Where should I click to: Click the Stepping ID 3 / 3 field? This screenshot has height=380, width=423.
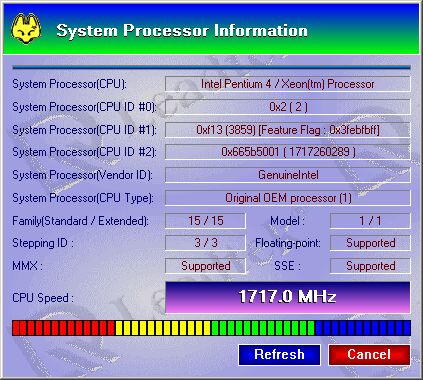(205, 243)
